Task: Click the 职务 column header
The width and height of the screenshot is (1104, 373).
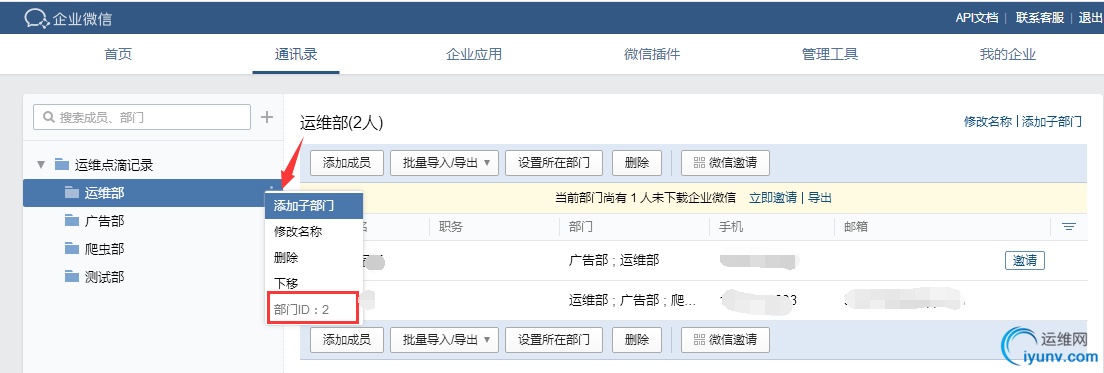Action: tap(451, 227)
